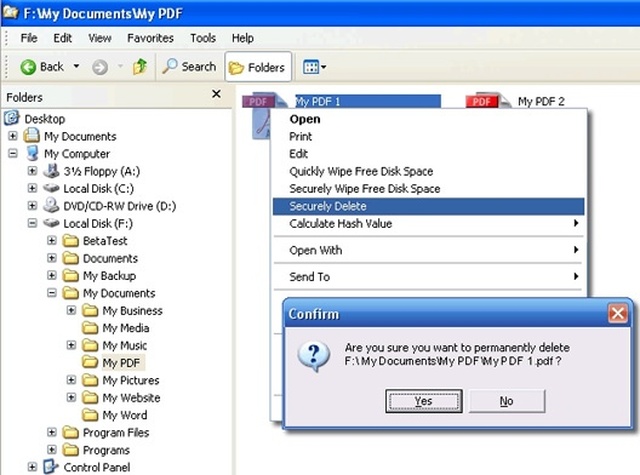This screenshot has width=640, height=475.
Task: Select the DVD/CD-RW Drive (D:) icon
Action: click(51, 205)
